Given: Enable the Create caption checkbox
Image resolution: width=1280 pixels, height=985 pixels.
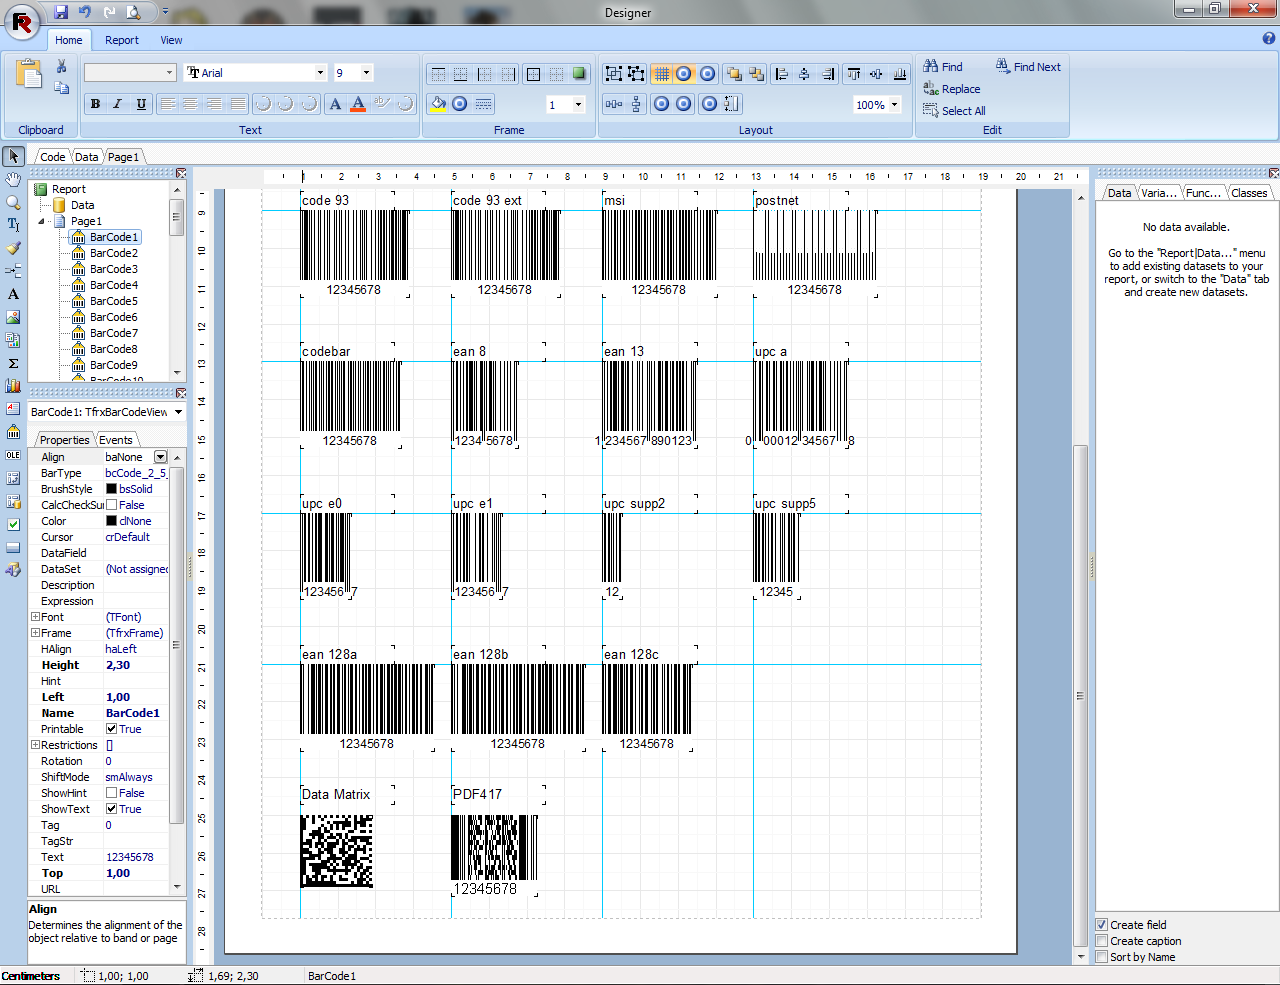Looking at the screenshot, I should [x=1102, y=941].
